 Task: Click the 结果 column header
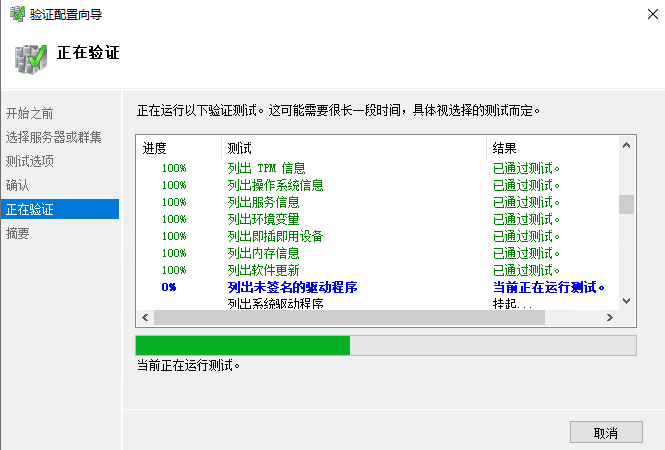(x=552, y=148)
